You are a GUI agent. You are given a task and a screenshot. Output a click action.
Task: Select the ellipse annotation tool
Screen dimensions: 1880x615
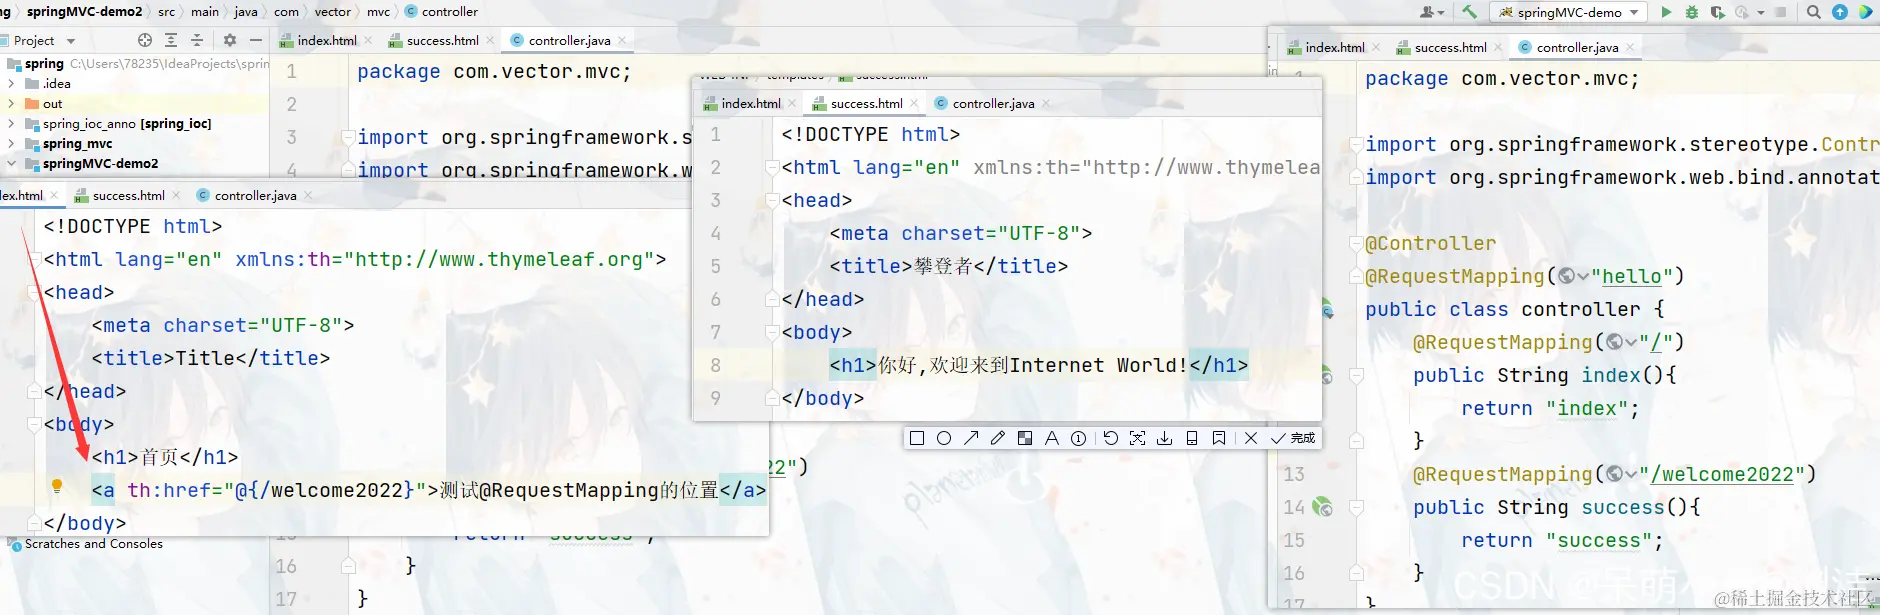pyautogui.click(x=943, y=438)
